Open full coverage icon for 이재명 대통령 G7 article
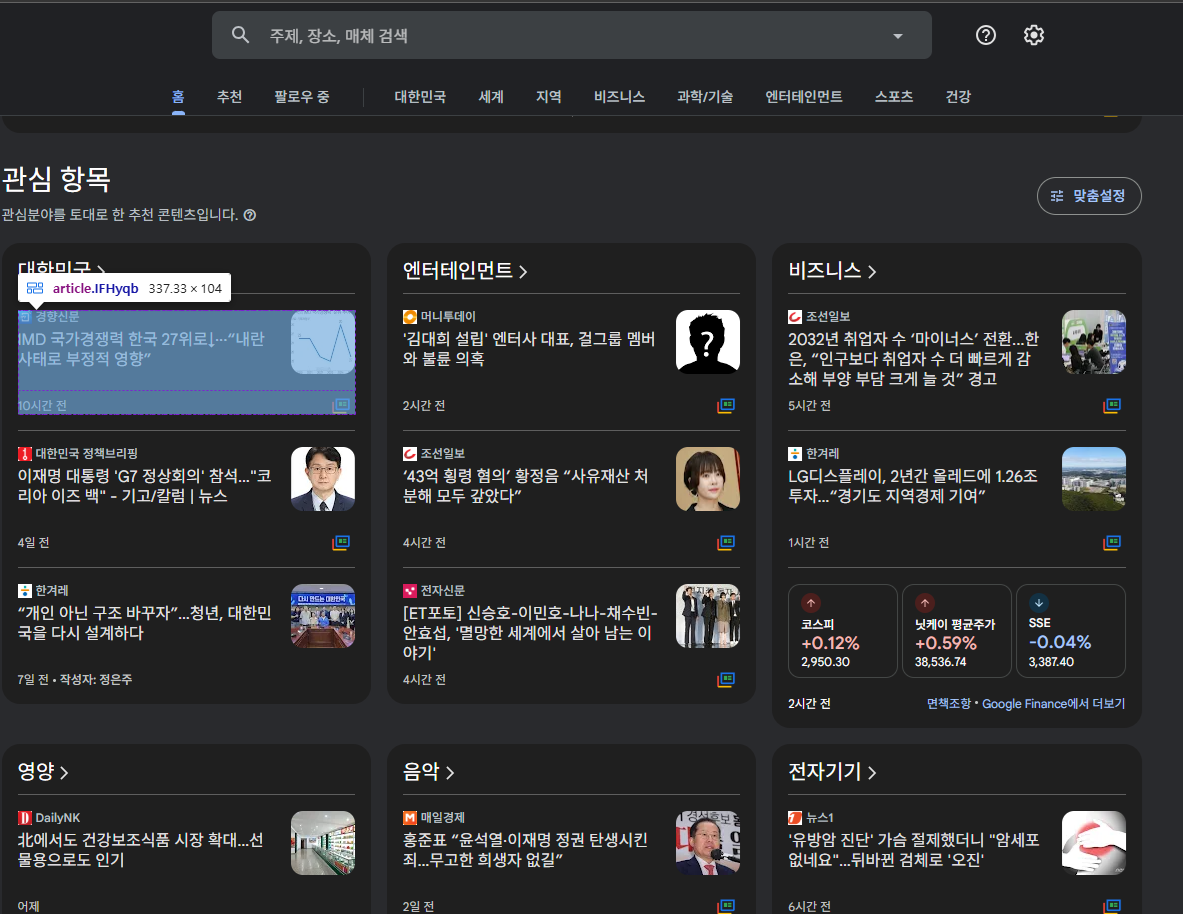1183x914 pixels. point(341,543)
